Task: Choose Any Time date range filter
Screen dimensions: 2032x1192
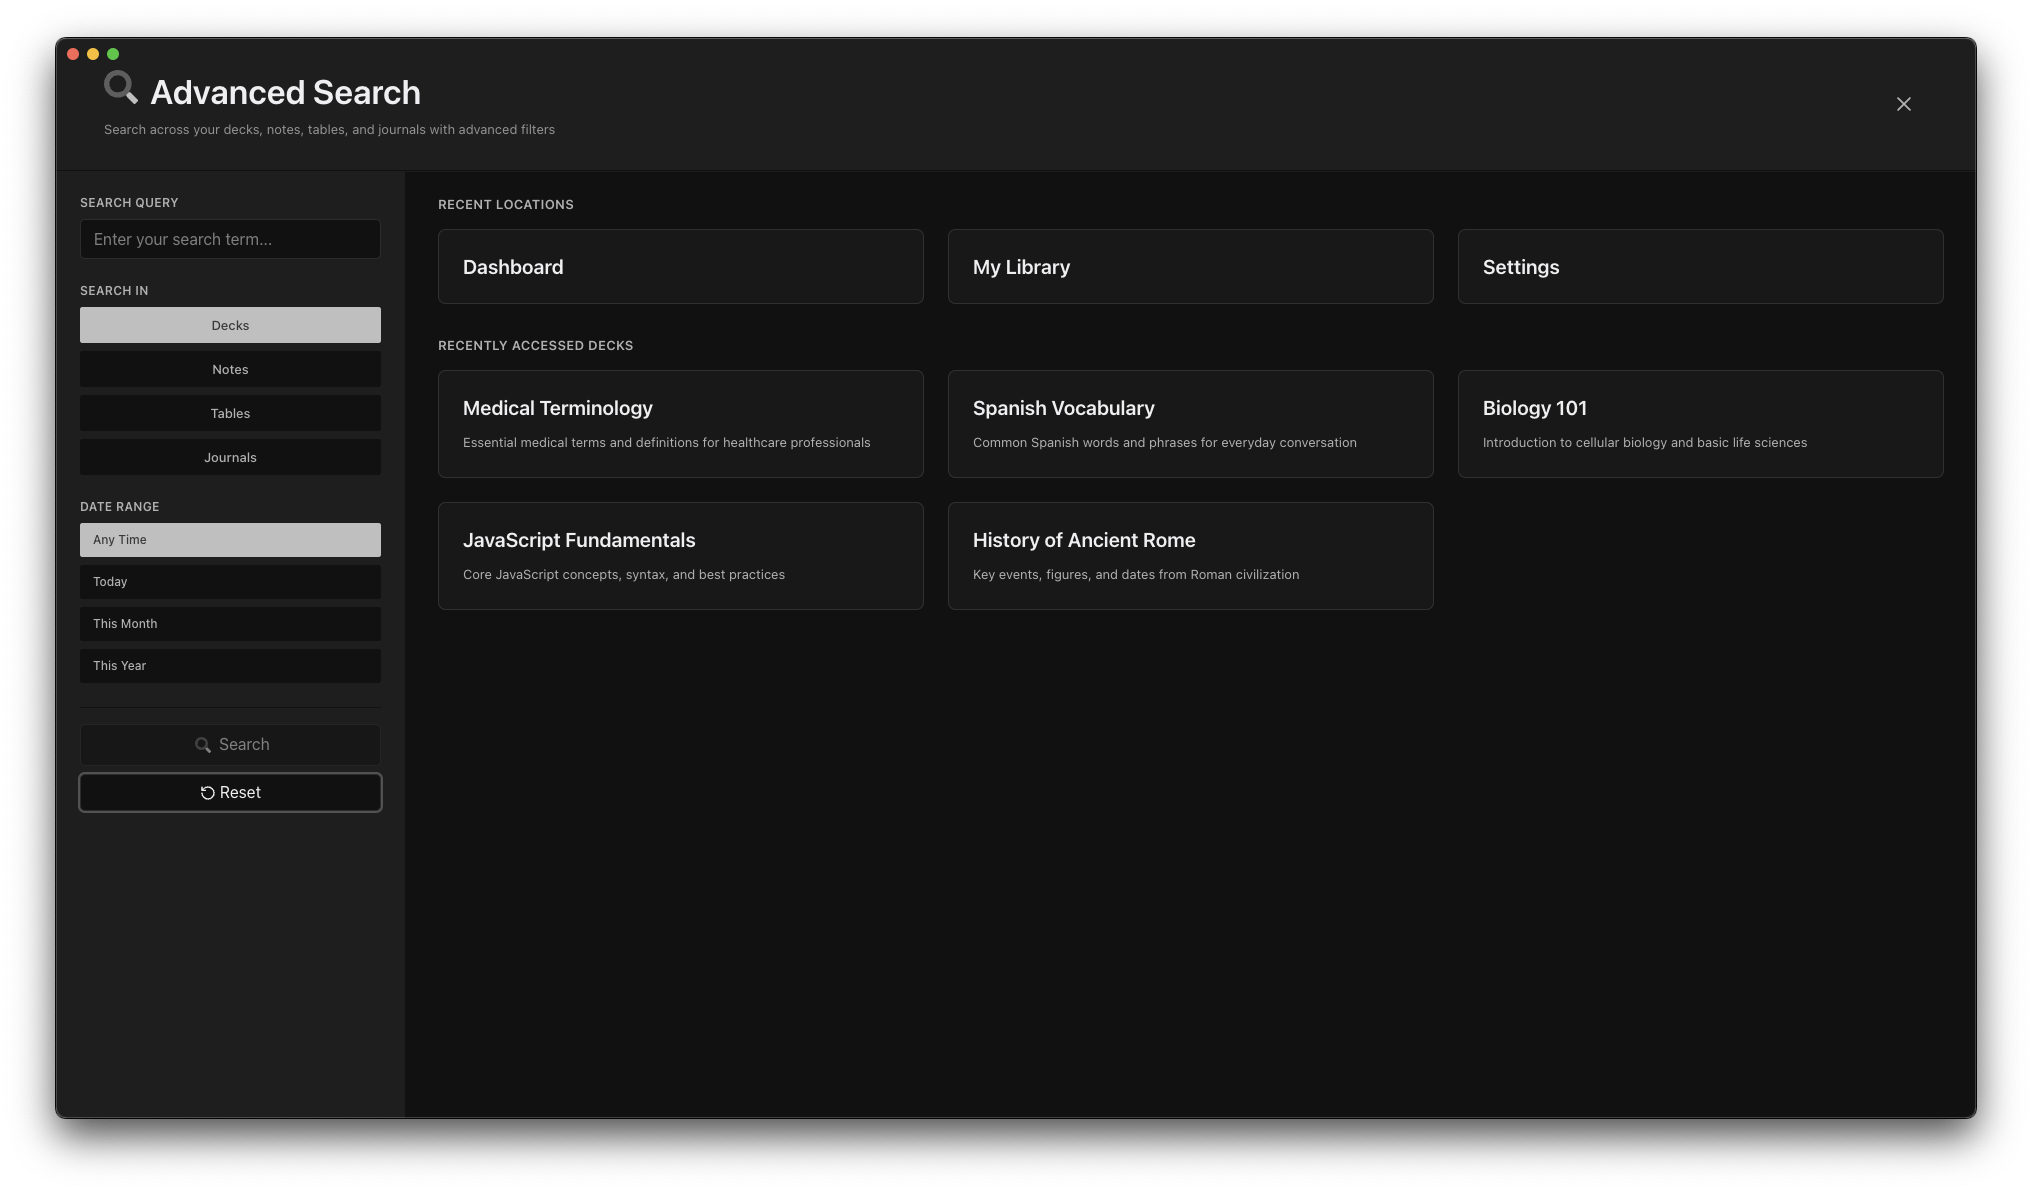Action: point(229,540)
